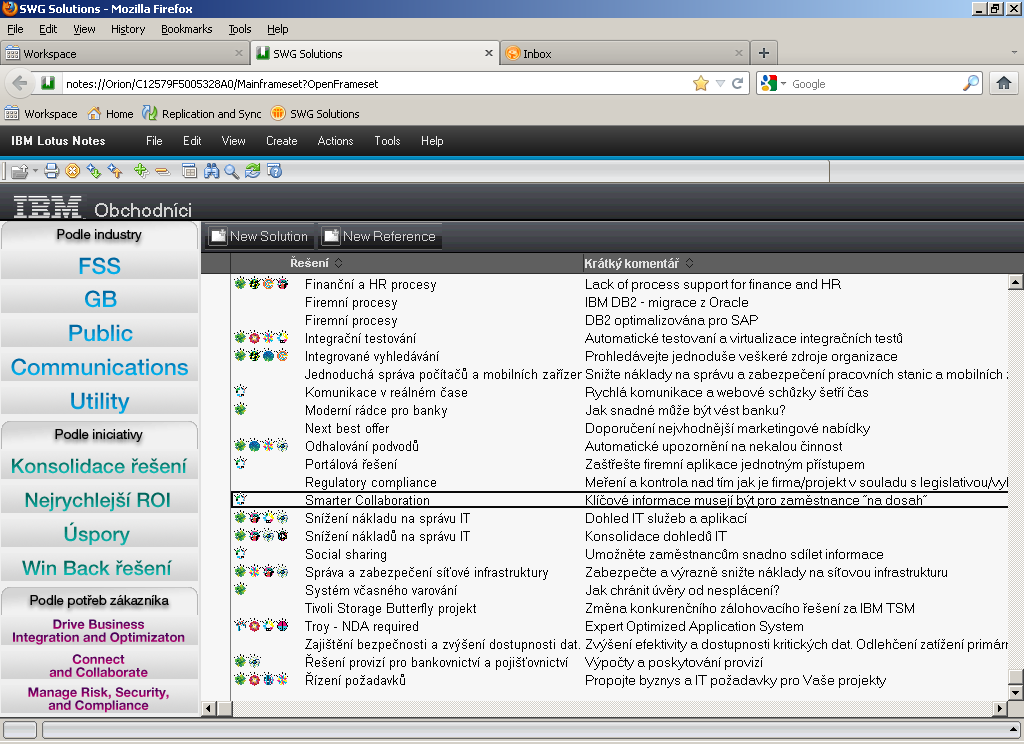This screenshot has height=744, width=1024.
Task: Click the Reload icon in address bar
Action: click(x=737, y=84)
